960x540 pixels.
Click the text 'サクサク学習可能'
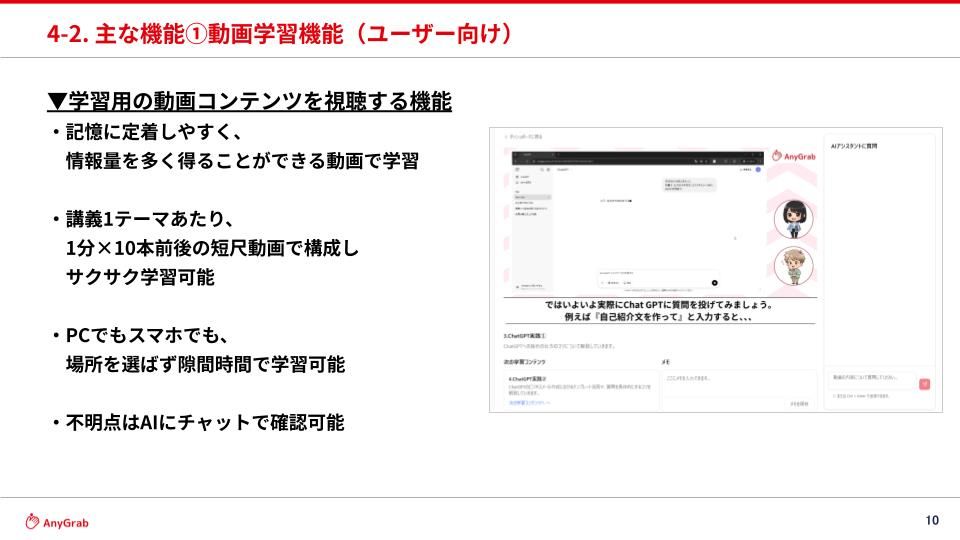(x=140, y=277)
